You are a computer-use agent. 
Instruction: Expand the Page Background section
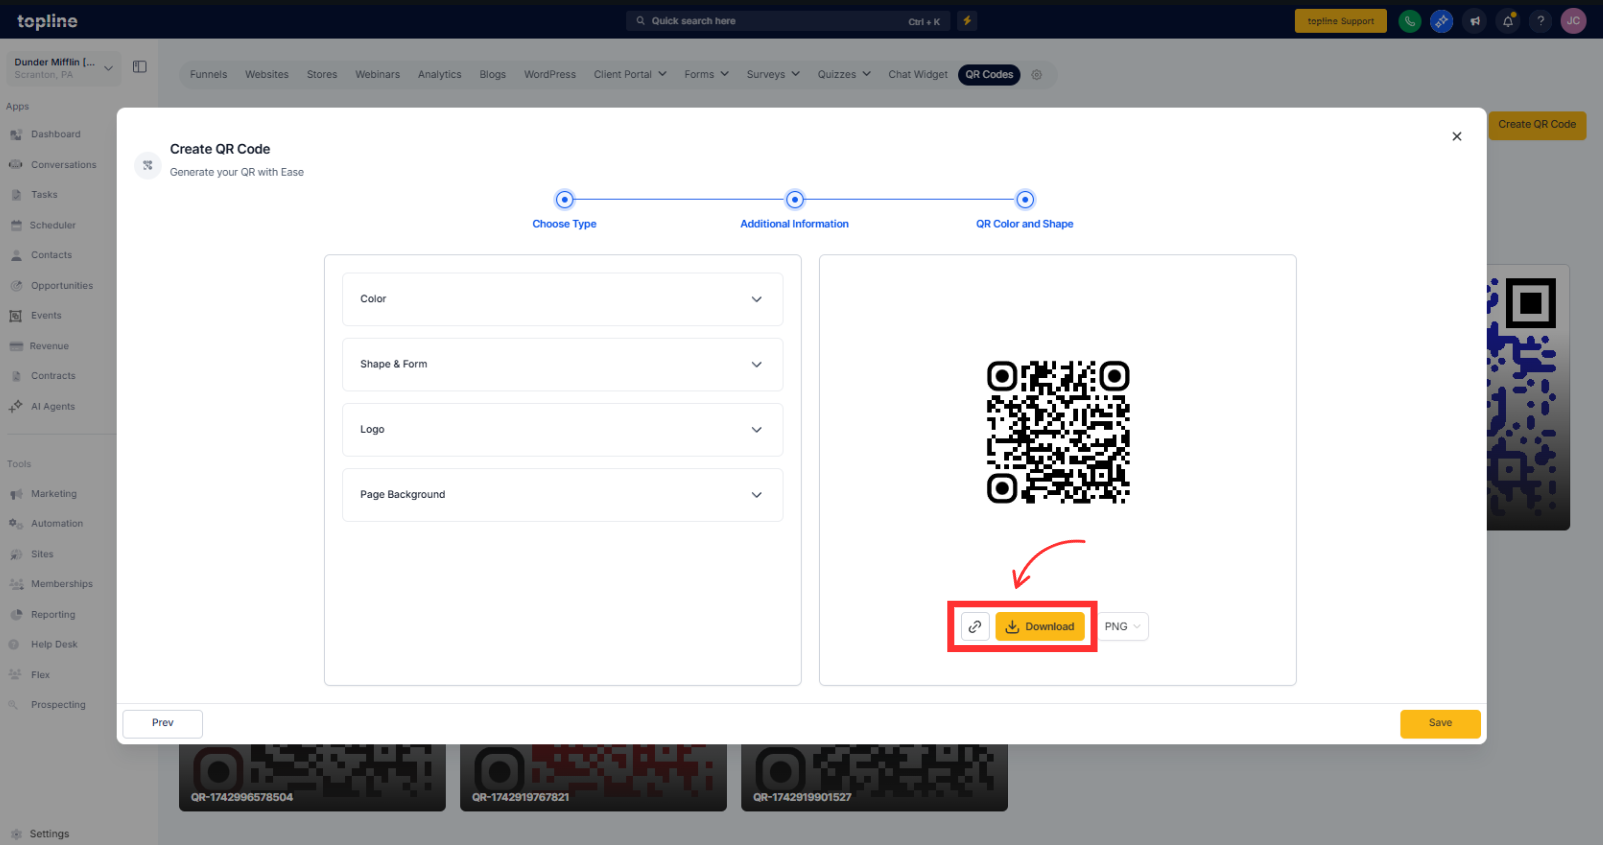(563, 495)
